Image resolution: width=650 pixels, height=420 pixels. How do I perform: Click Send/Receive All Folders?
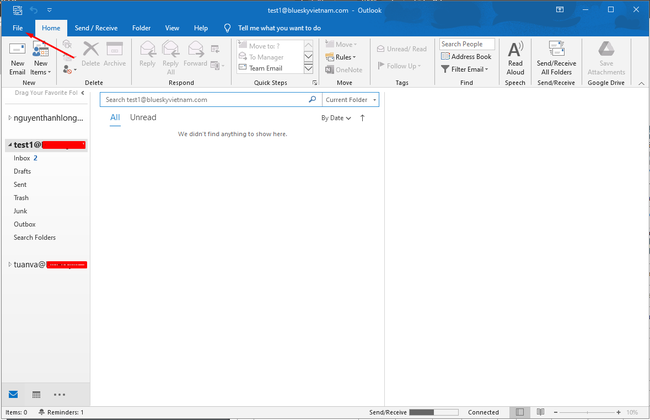coord(556,58)
